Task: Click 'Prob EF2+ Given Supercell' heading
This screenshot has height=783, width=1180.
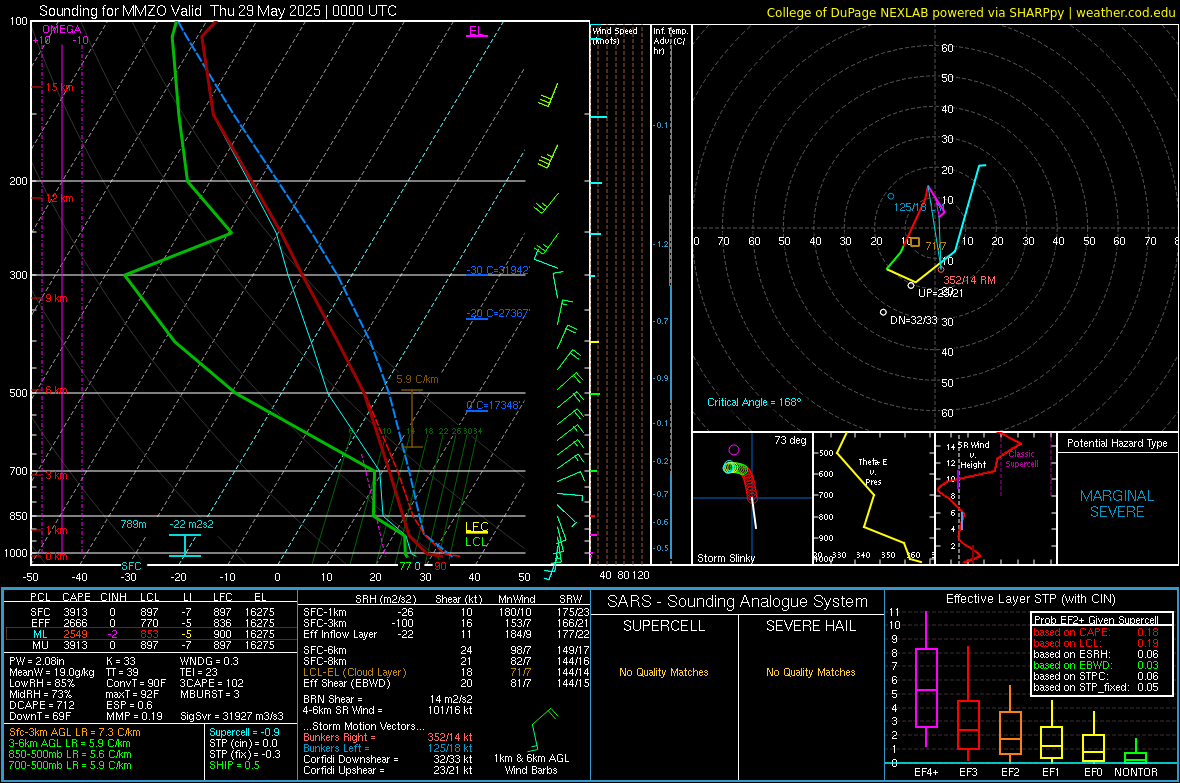Action: point(1096,620)
